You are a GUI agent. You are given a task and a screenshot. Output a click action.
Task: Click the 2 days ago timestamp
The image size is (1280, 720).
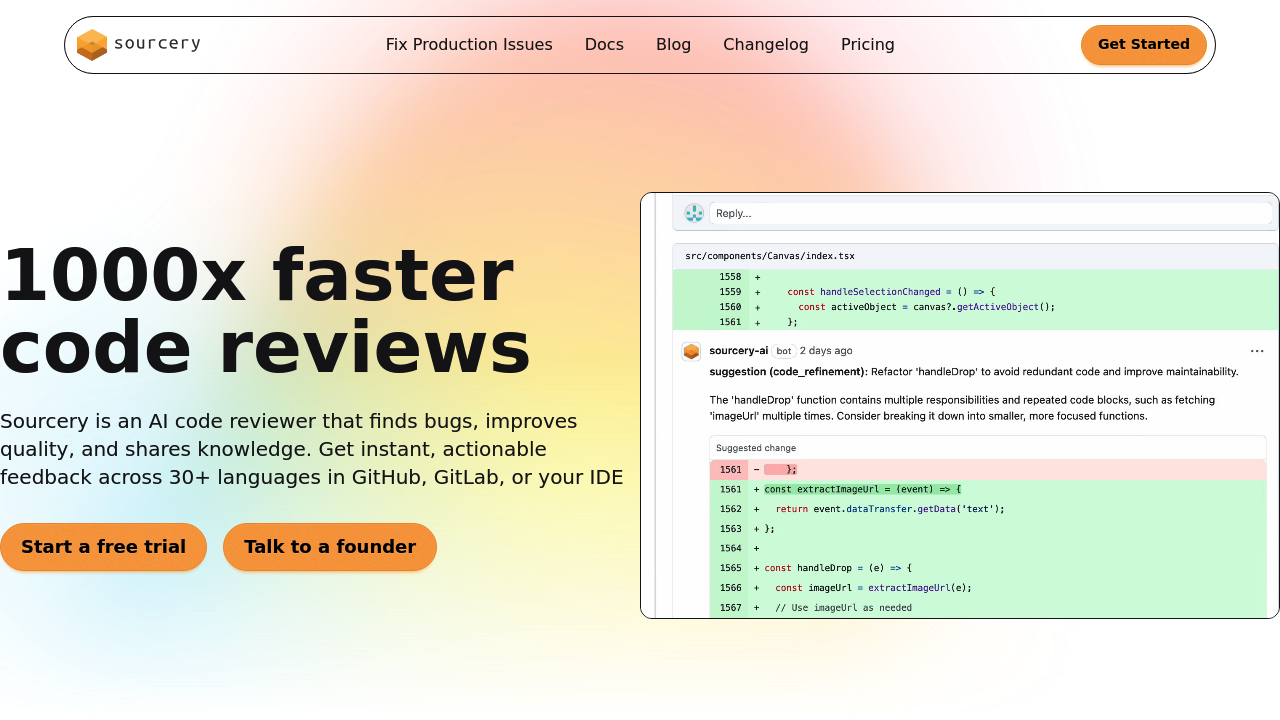click(826, 351)
